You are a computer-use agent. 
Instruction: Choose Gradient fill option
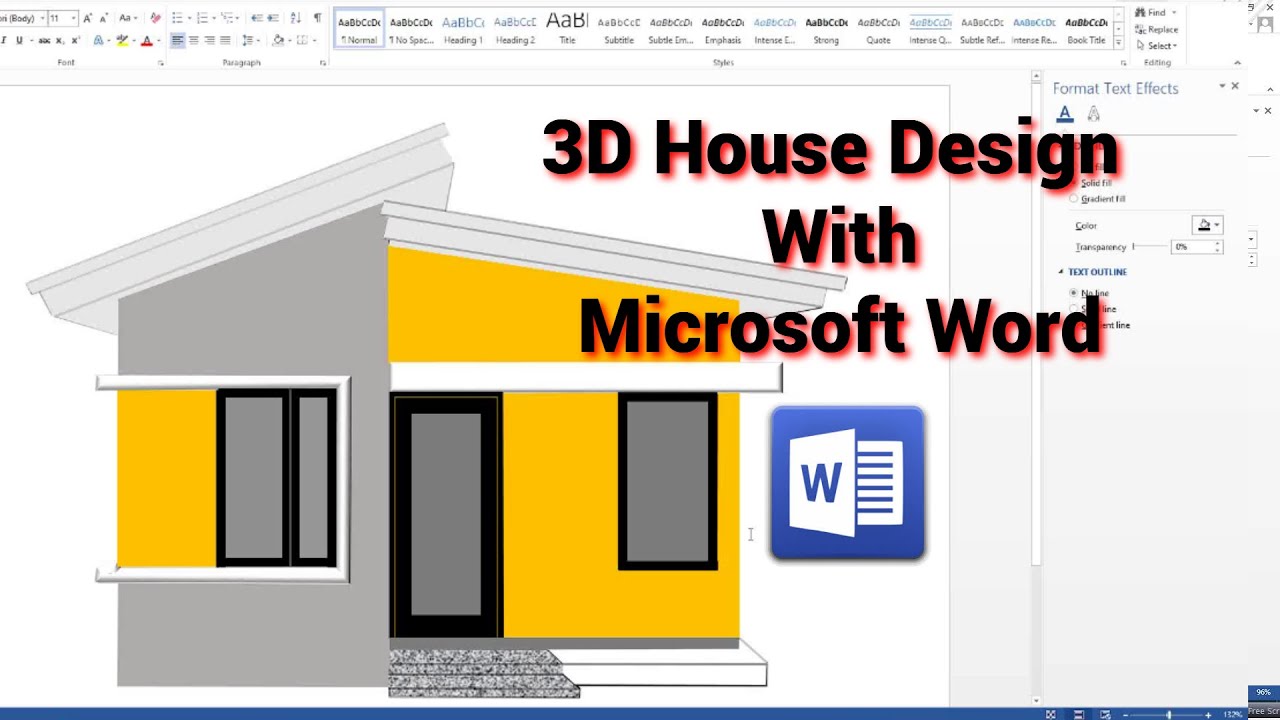click(x=1098, y=199)
